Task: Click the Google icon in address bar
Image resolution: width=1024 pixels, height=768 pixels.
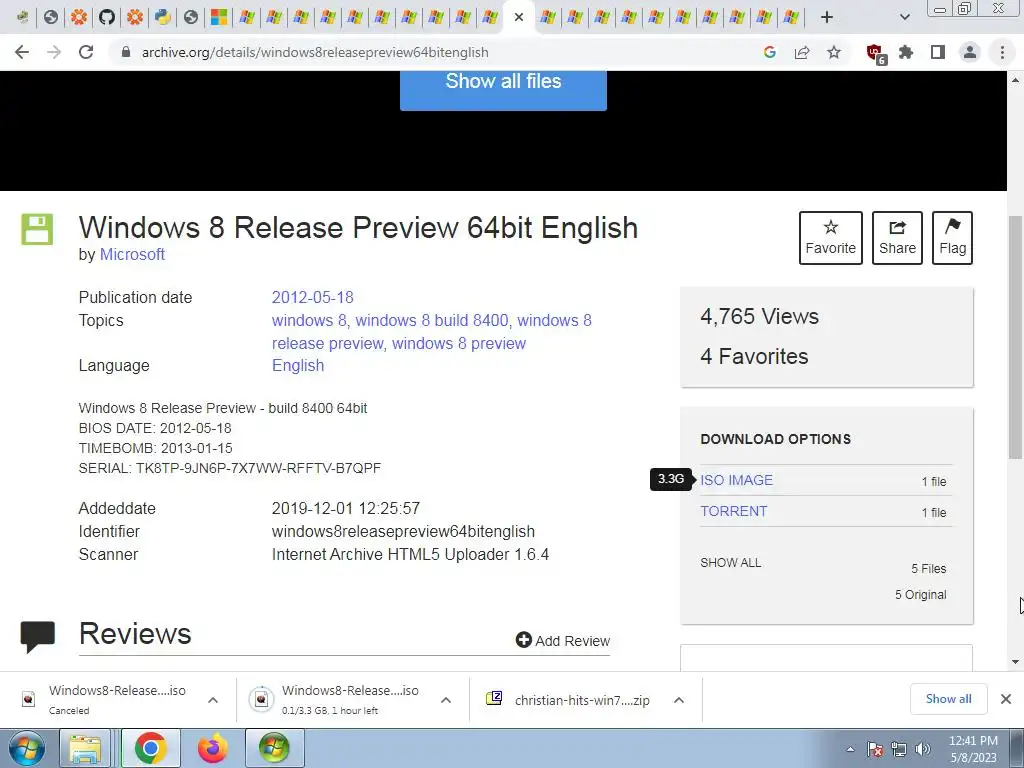Action: 770,52
